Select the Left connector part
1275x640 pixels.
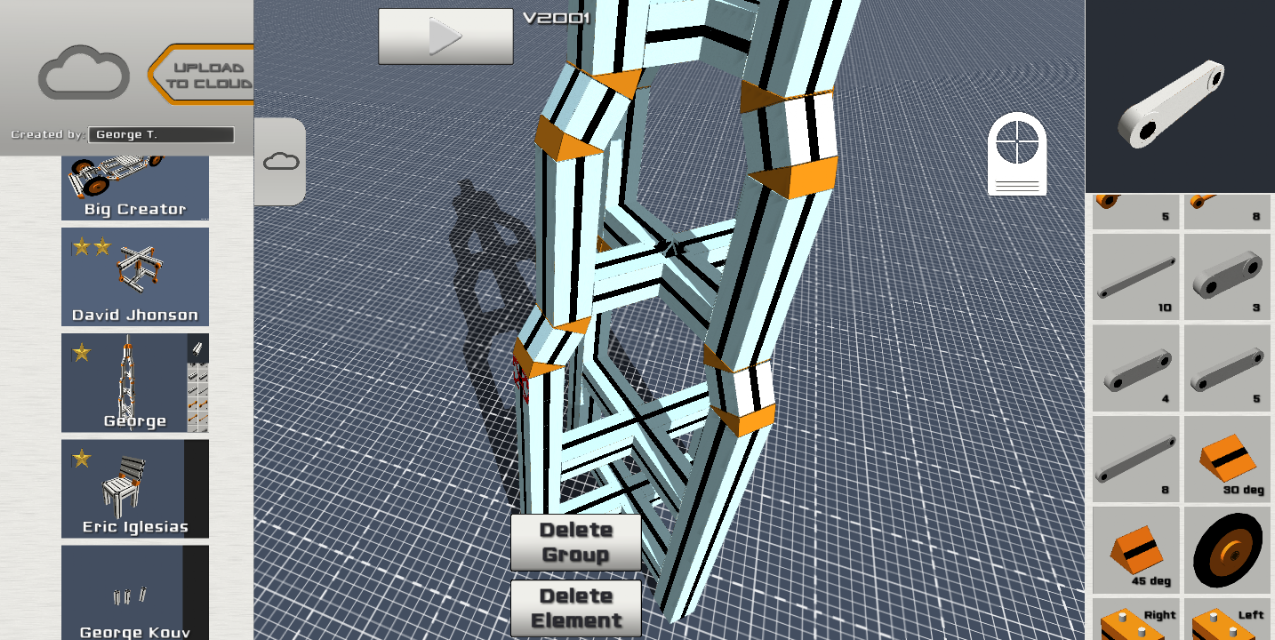pyautogui.click(x=1226, y=620)
